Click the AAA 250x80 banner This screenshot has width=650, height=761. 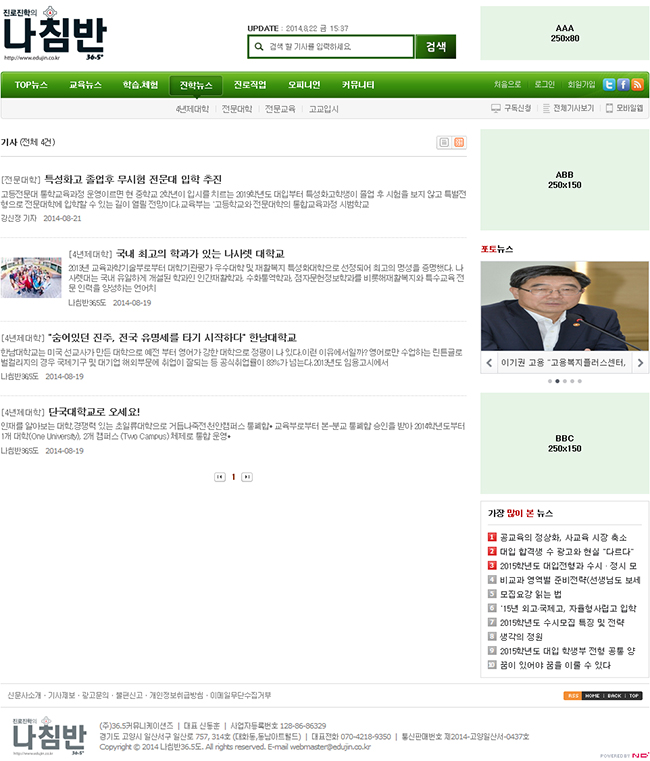coord(565,33)
